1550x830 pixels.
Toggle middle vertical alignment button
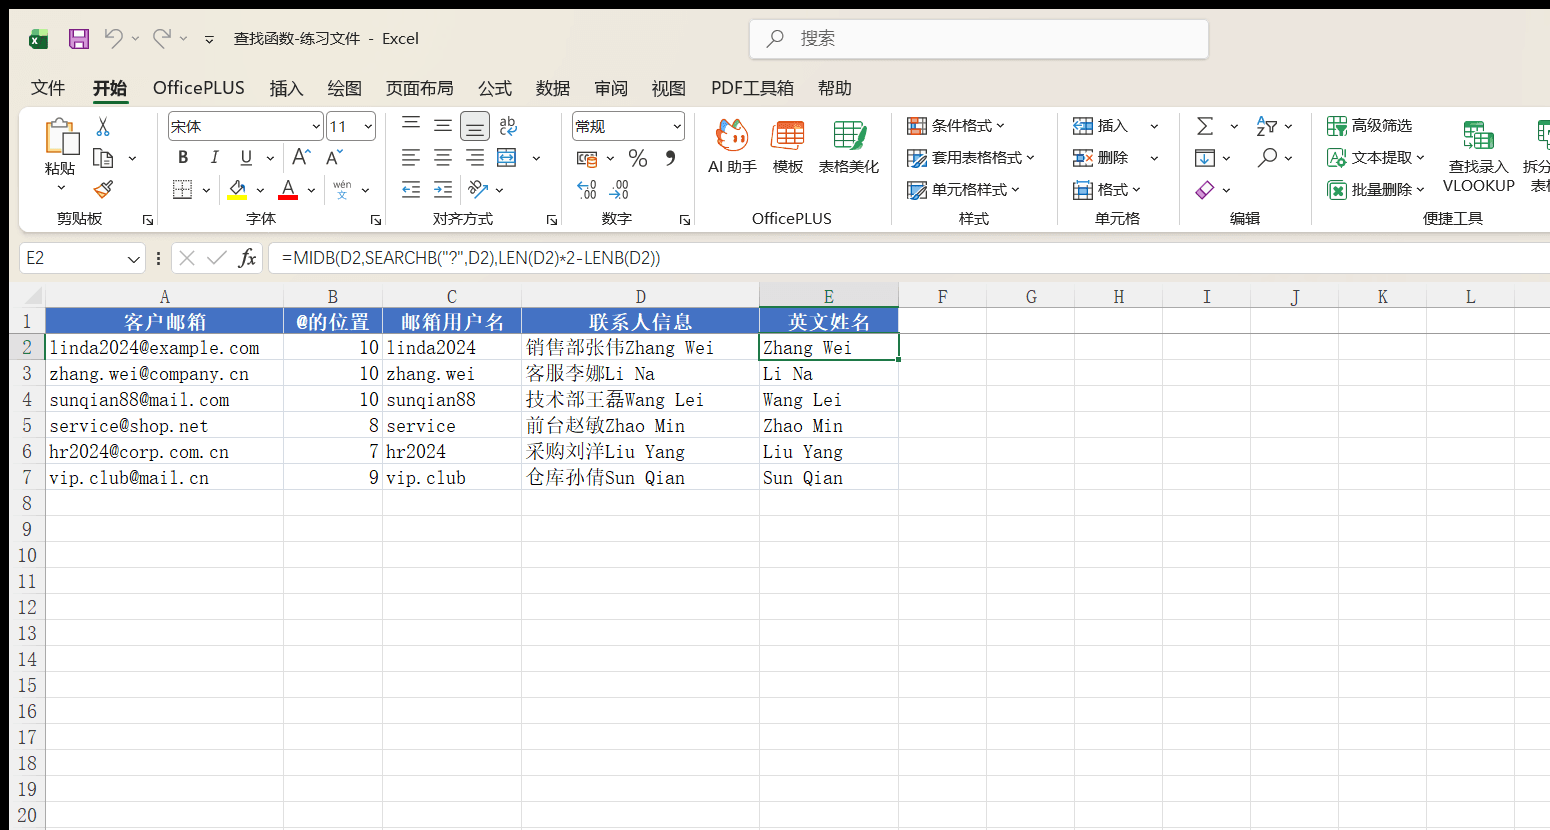(443, 126)
